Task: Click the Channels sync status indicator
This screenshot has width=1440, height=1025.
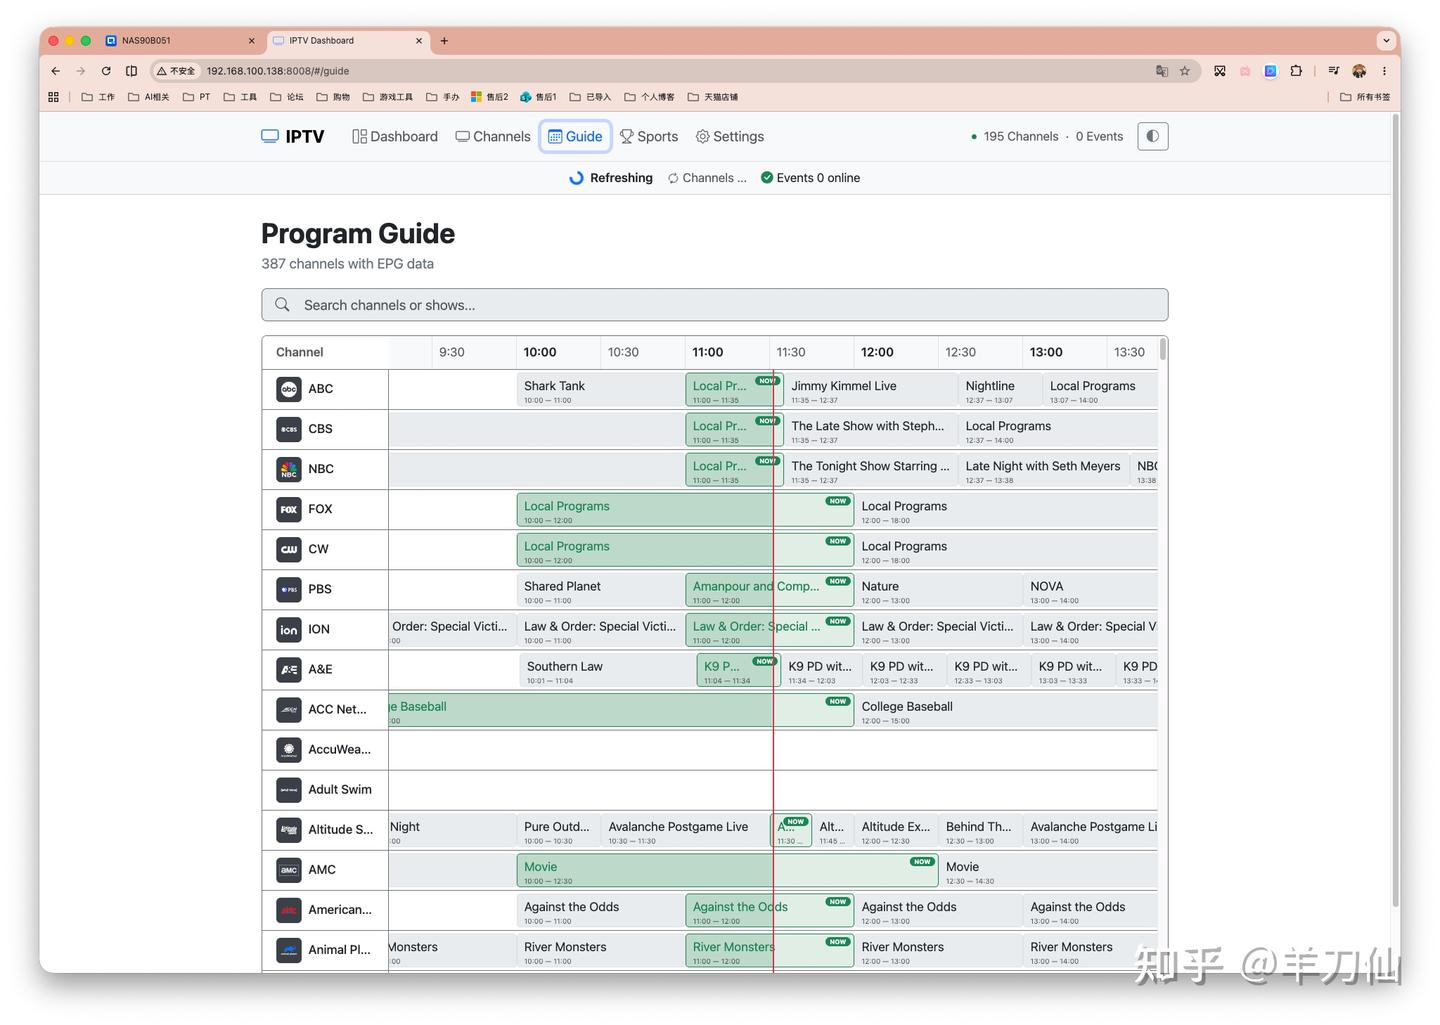Action: pos(707,178)
